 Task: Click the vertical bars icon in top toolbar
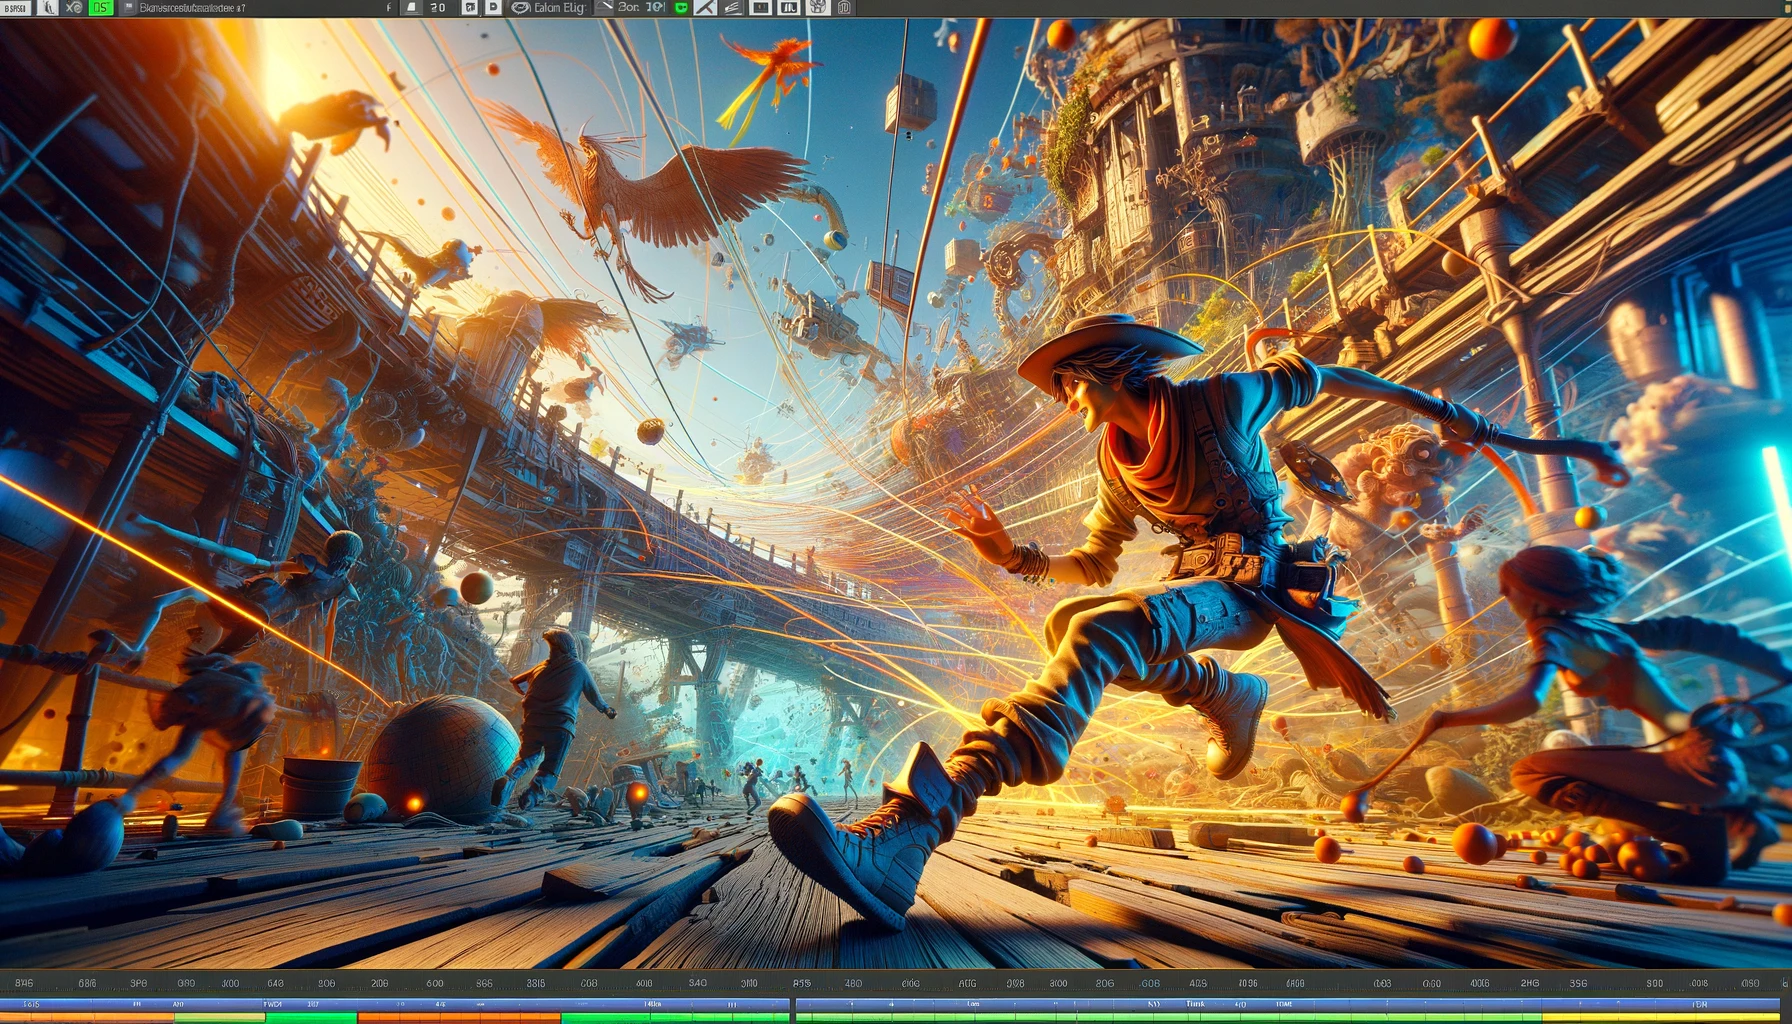pyautogui.click(x=789, y=7)
